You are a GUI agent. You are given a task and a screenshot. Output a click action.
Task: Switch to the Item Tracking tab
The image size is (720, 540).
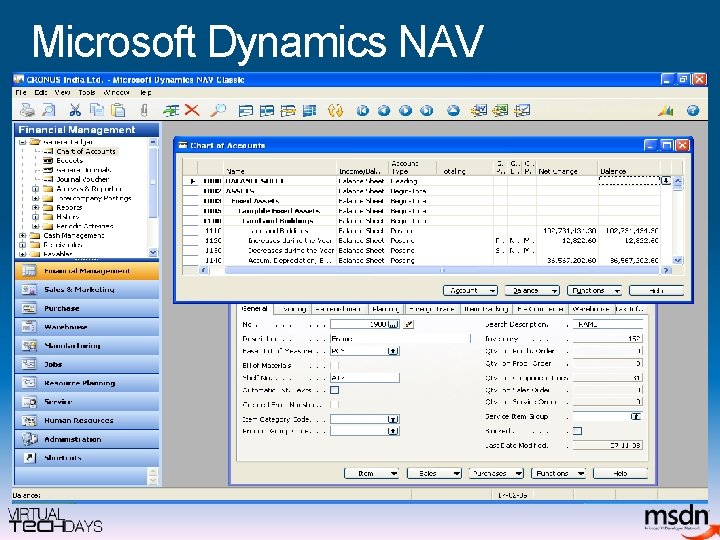(x=486, y=309)
